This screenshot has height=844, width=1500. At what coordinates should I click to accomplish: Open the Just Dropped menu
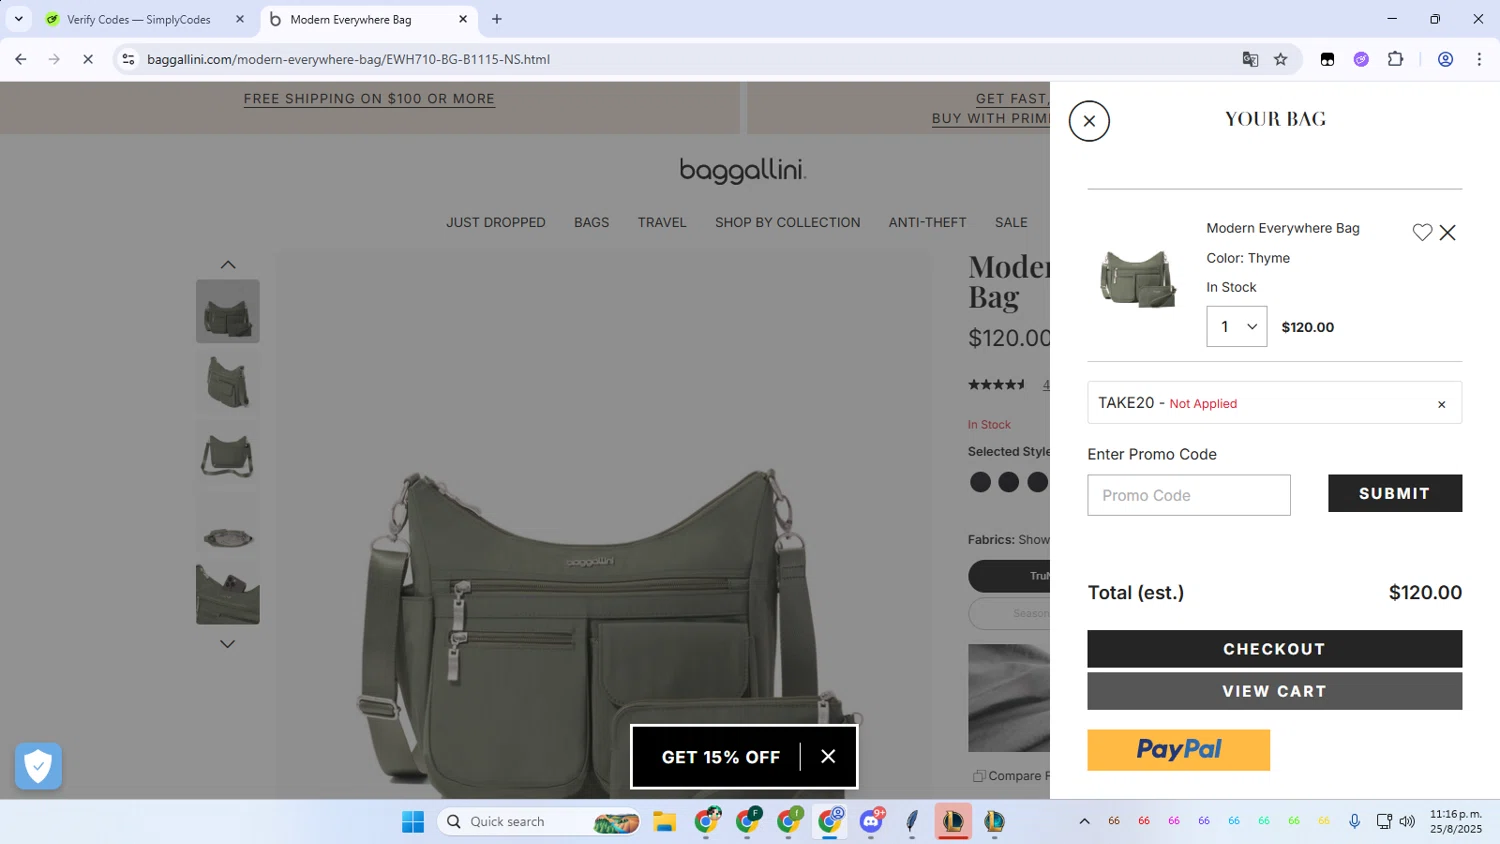(x=495, y=222)
